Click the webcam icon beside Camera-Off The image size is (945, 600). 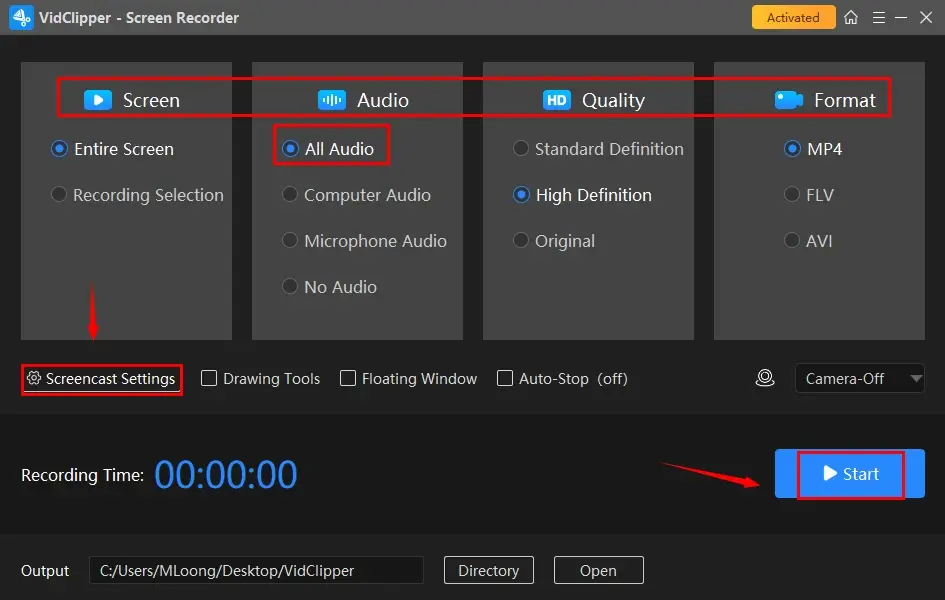[765, 378]
